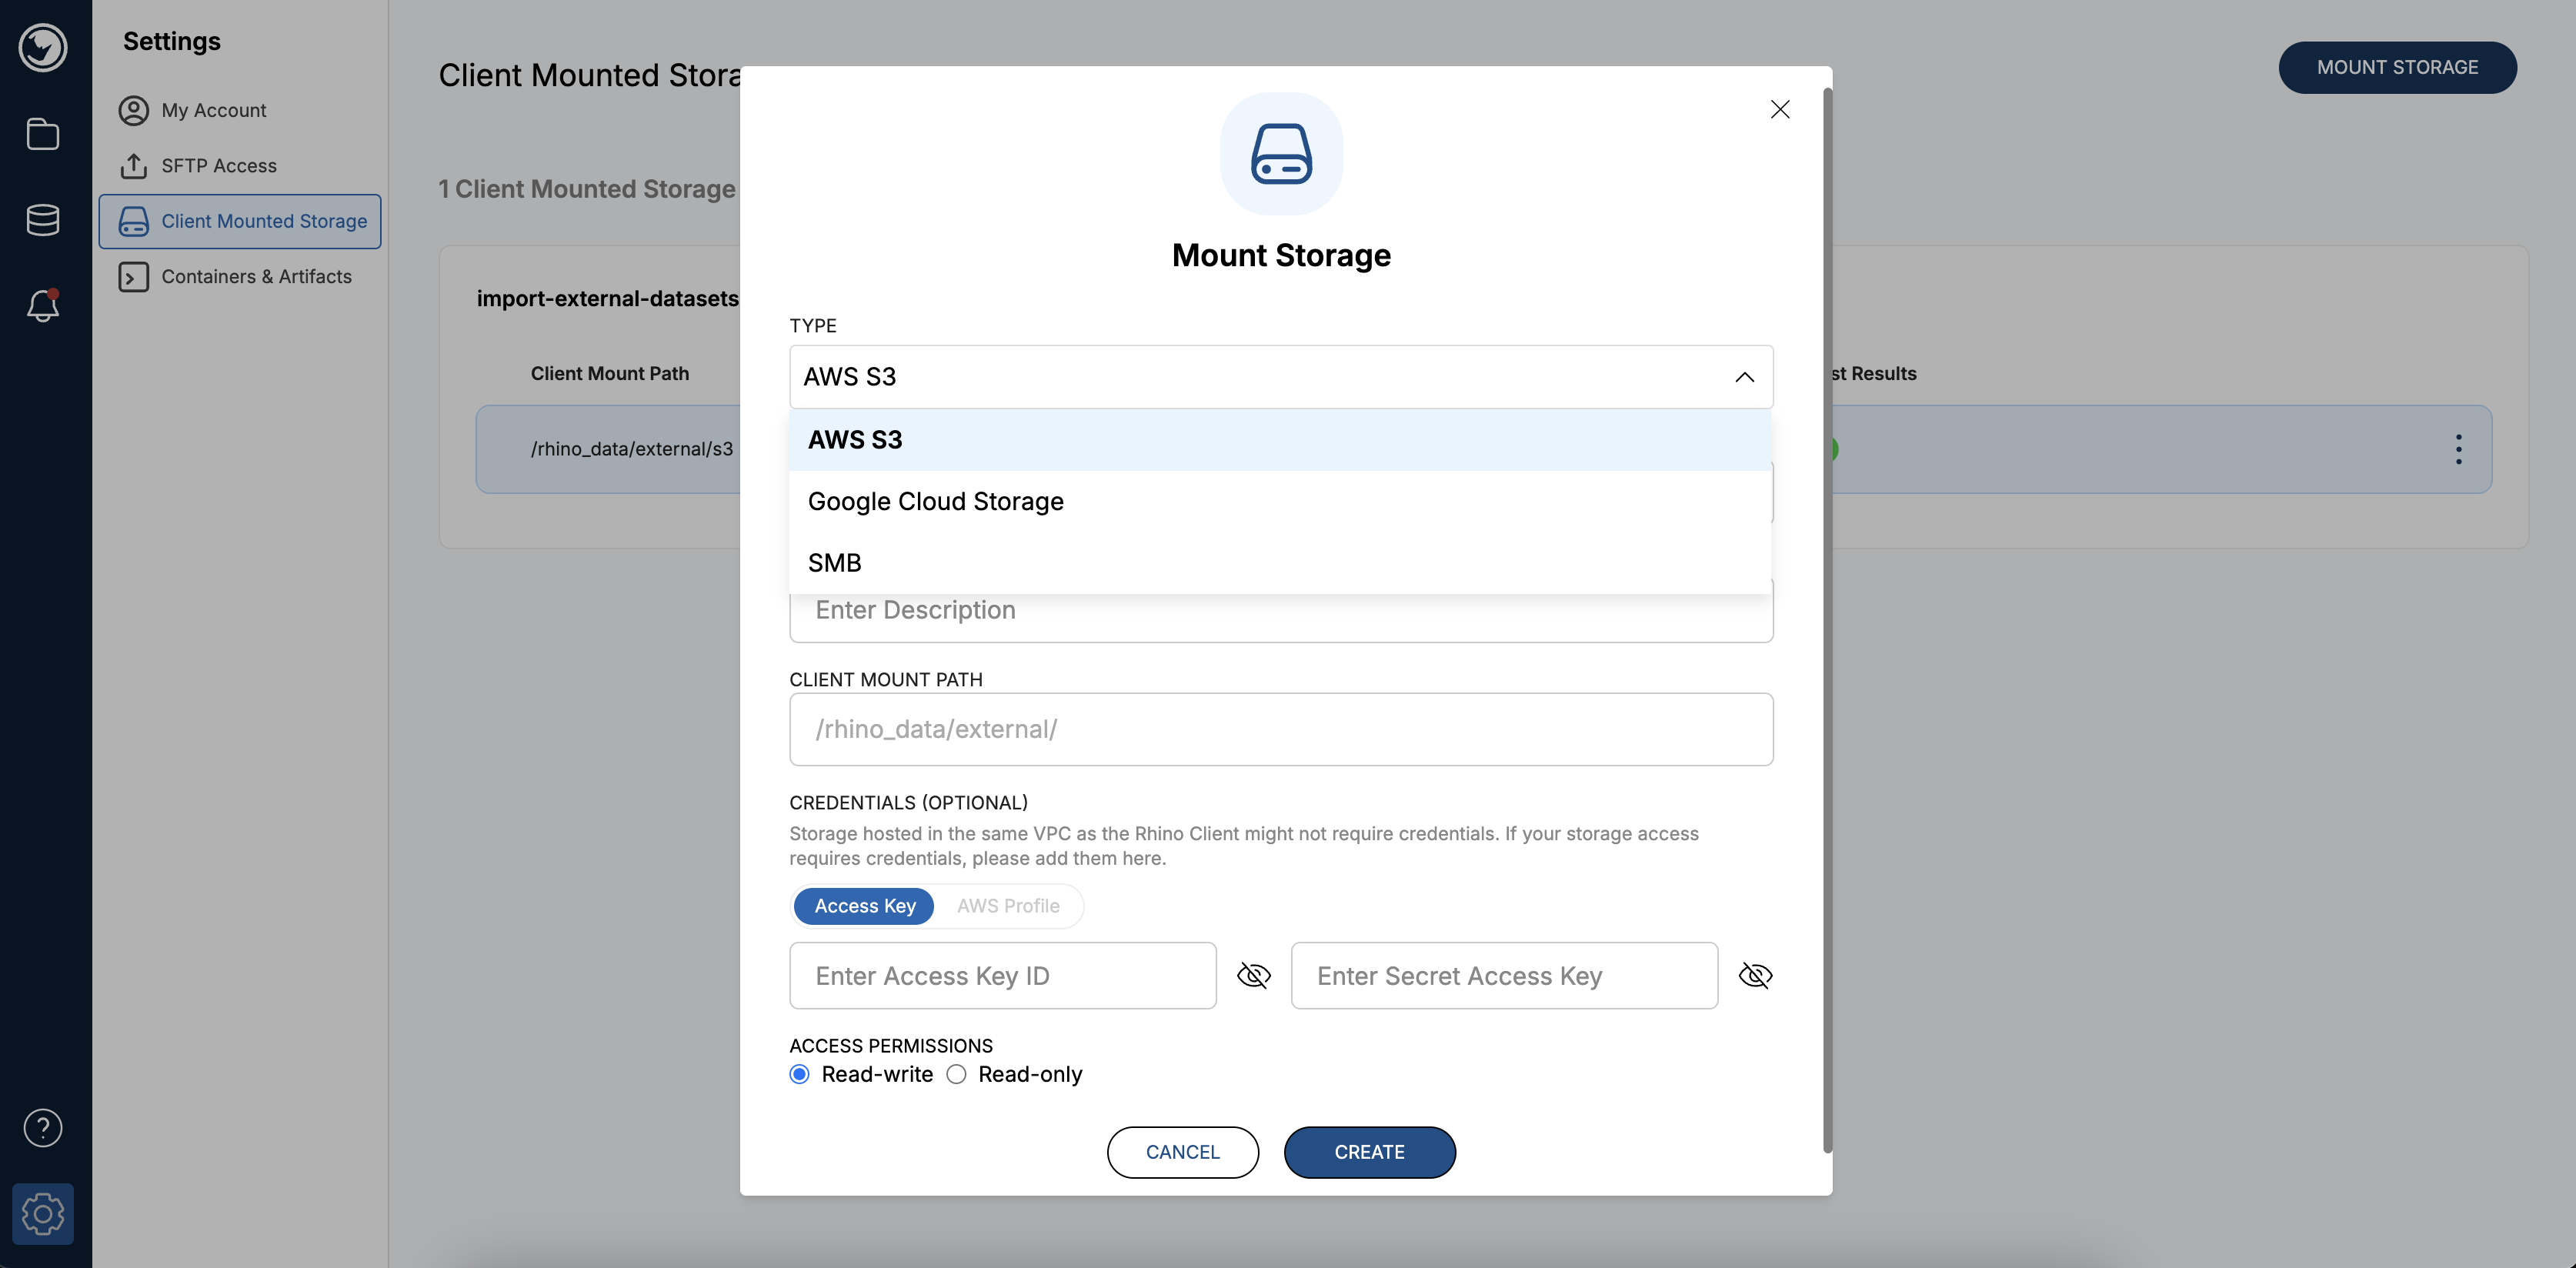
Task: Open Client Mounted Storage settings
Action: [240, 221]
